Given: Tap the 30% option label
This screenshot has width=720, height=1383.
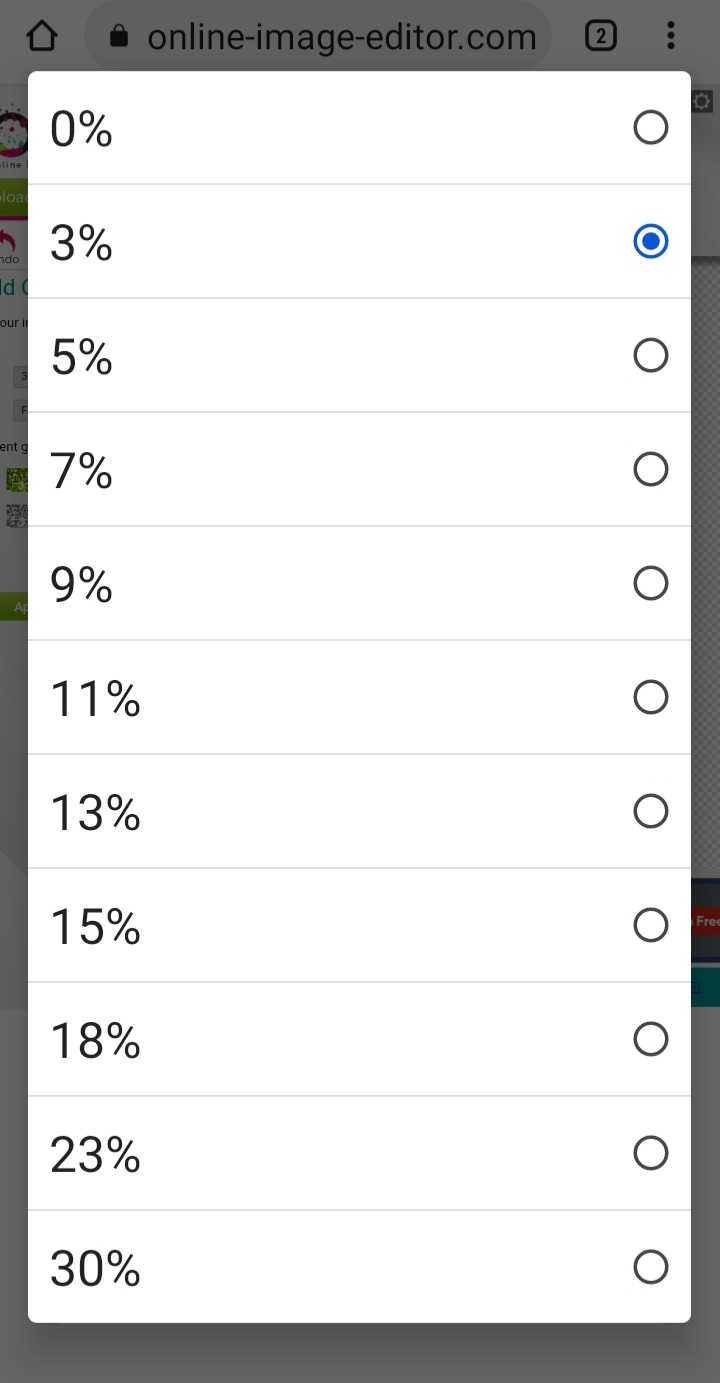Looking at the screenshot, I should pos(95,1269).
